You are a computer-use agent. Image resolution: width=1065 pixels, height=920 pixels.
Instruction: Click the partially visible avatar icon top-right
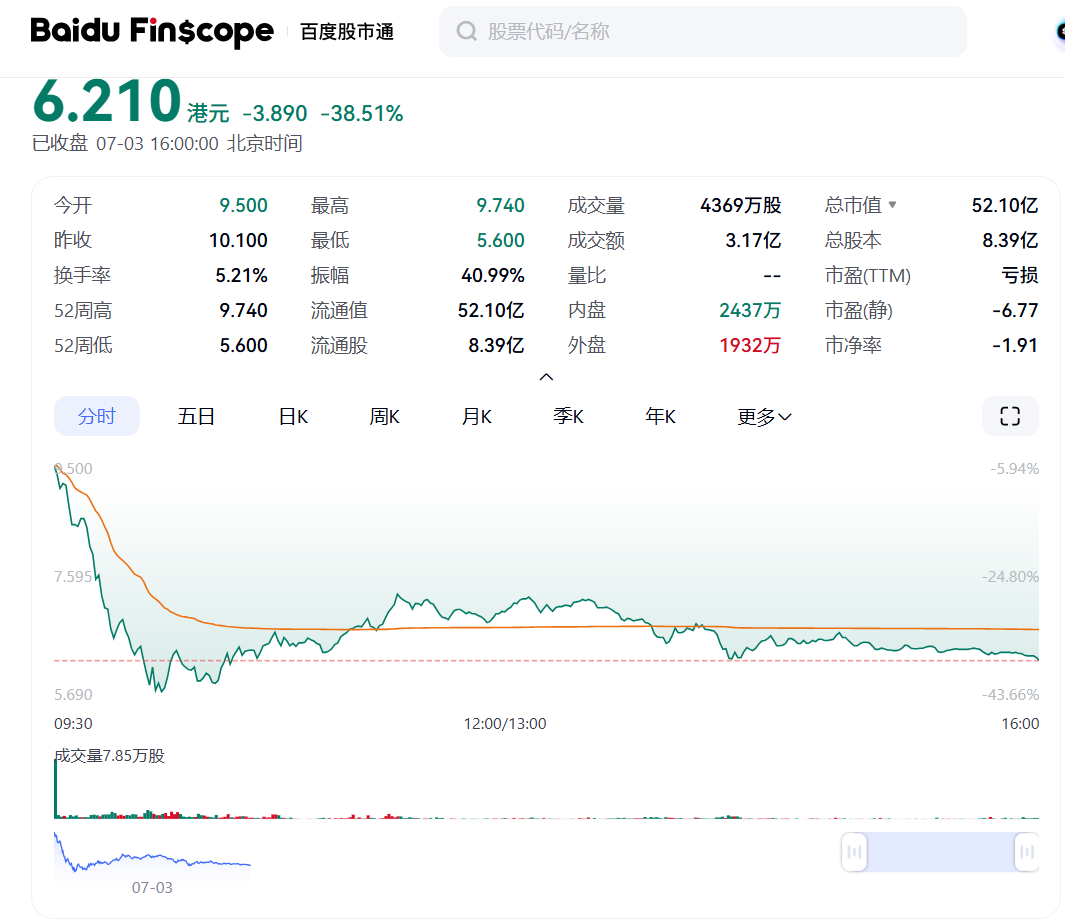[x=1060, y=31]
